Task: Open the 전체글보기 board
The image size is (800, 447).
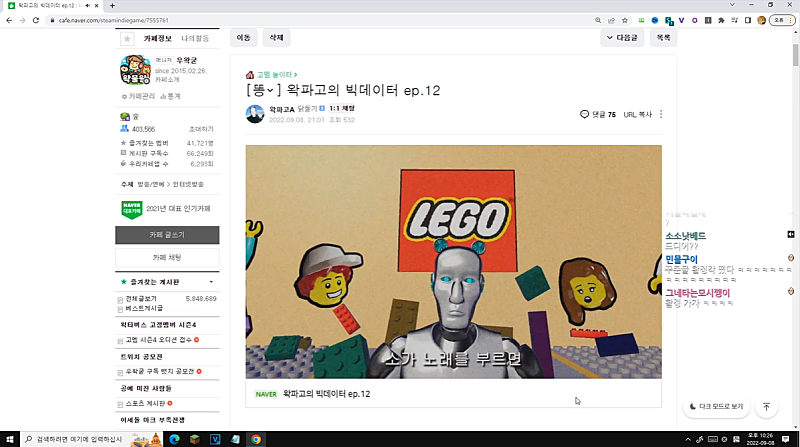Action: click(141, 299)
